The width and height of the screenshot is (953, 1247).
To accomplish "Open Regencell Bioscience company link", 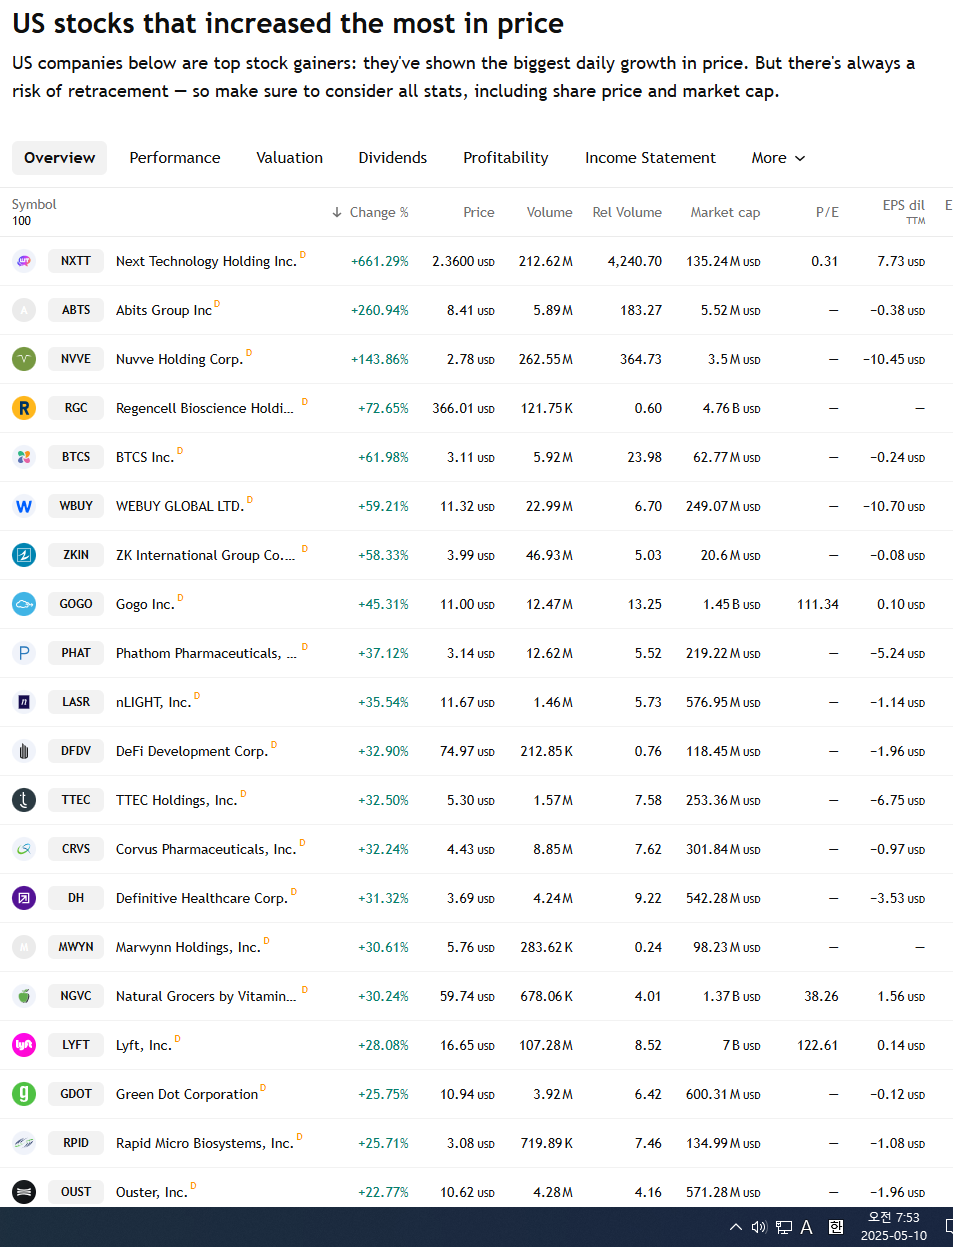I will [205, 408].
